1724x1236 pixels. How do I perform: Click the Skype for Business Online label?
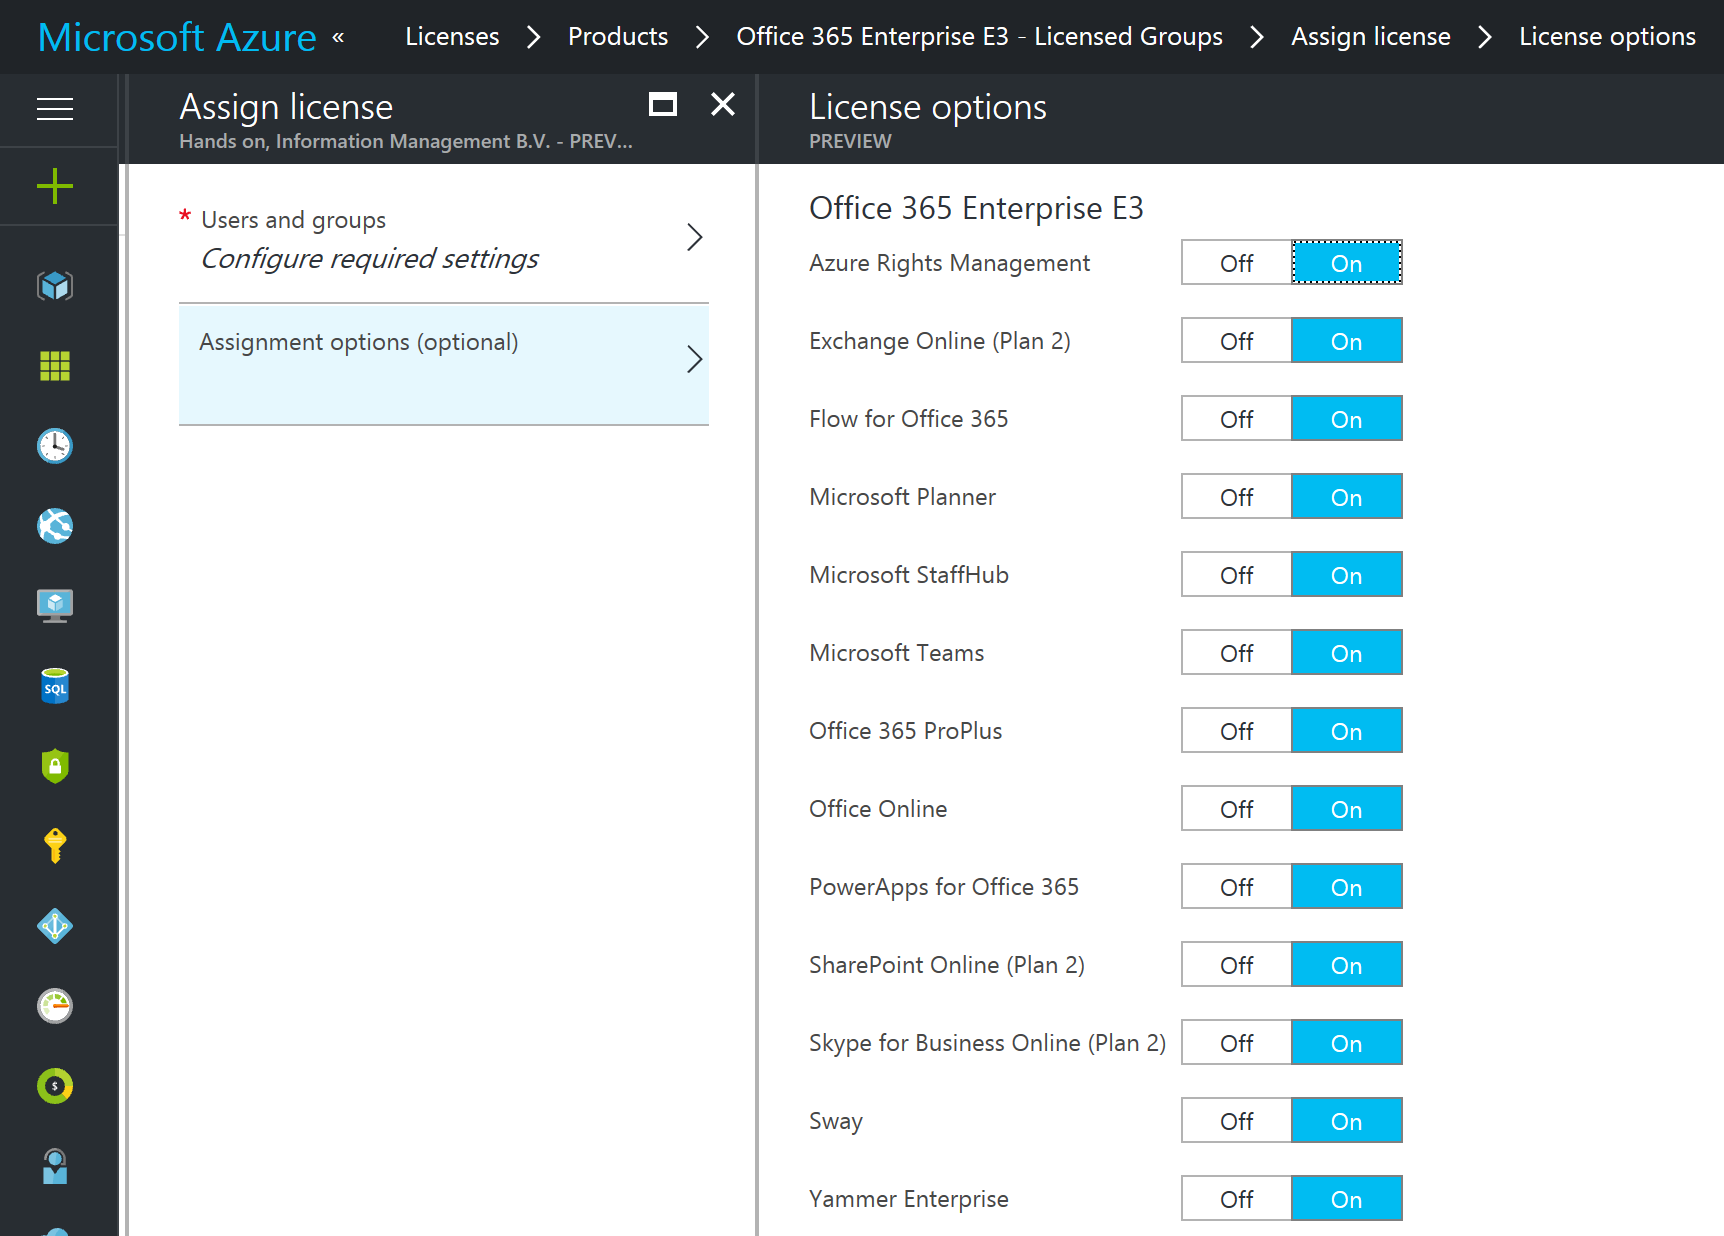(x=988, y=1043)
